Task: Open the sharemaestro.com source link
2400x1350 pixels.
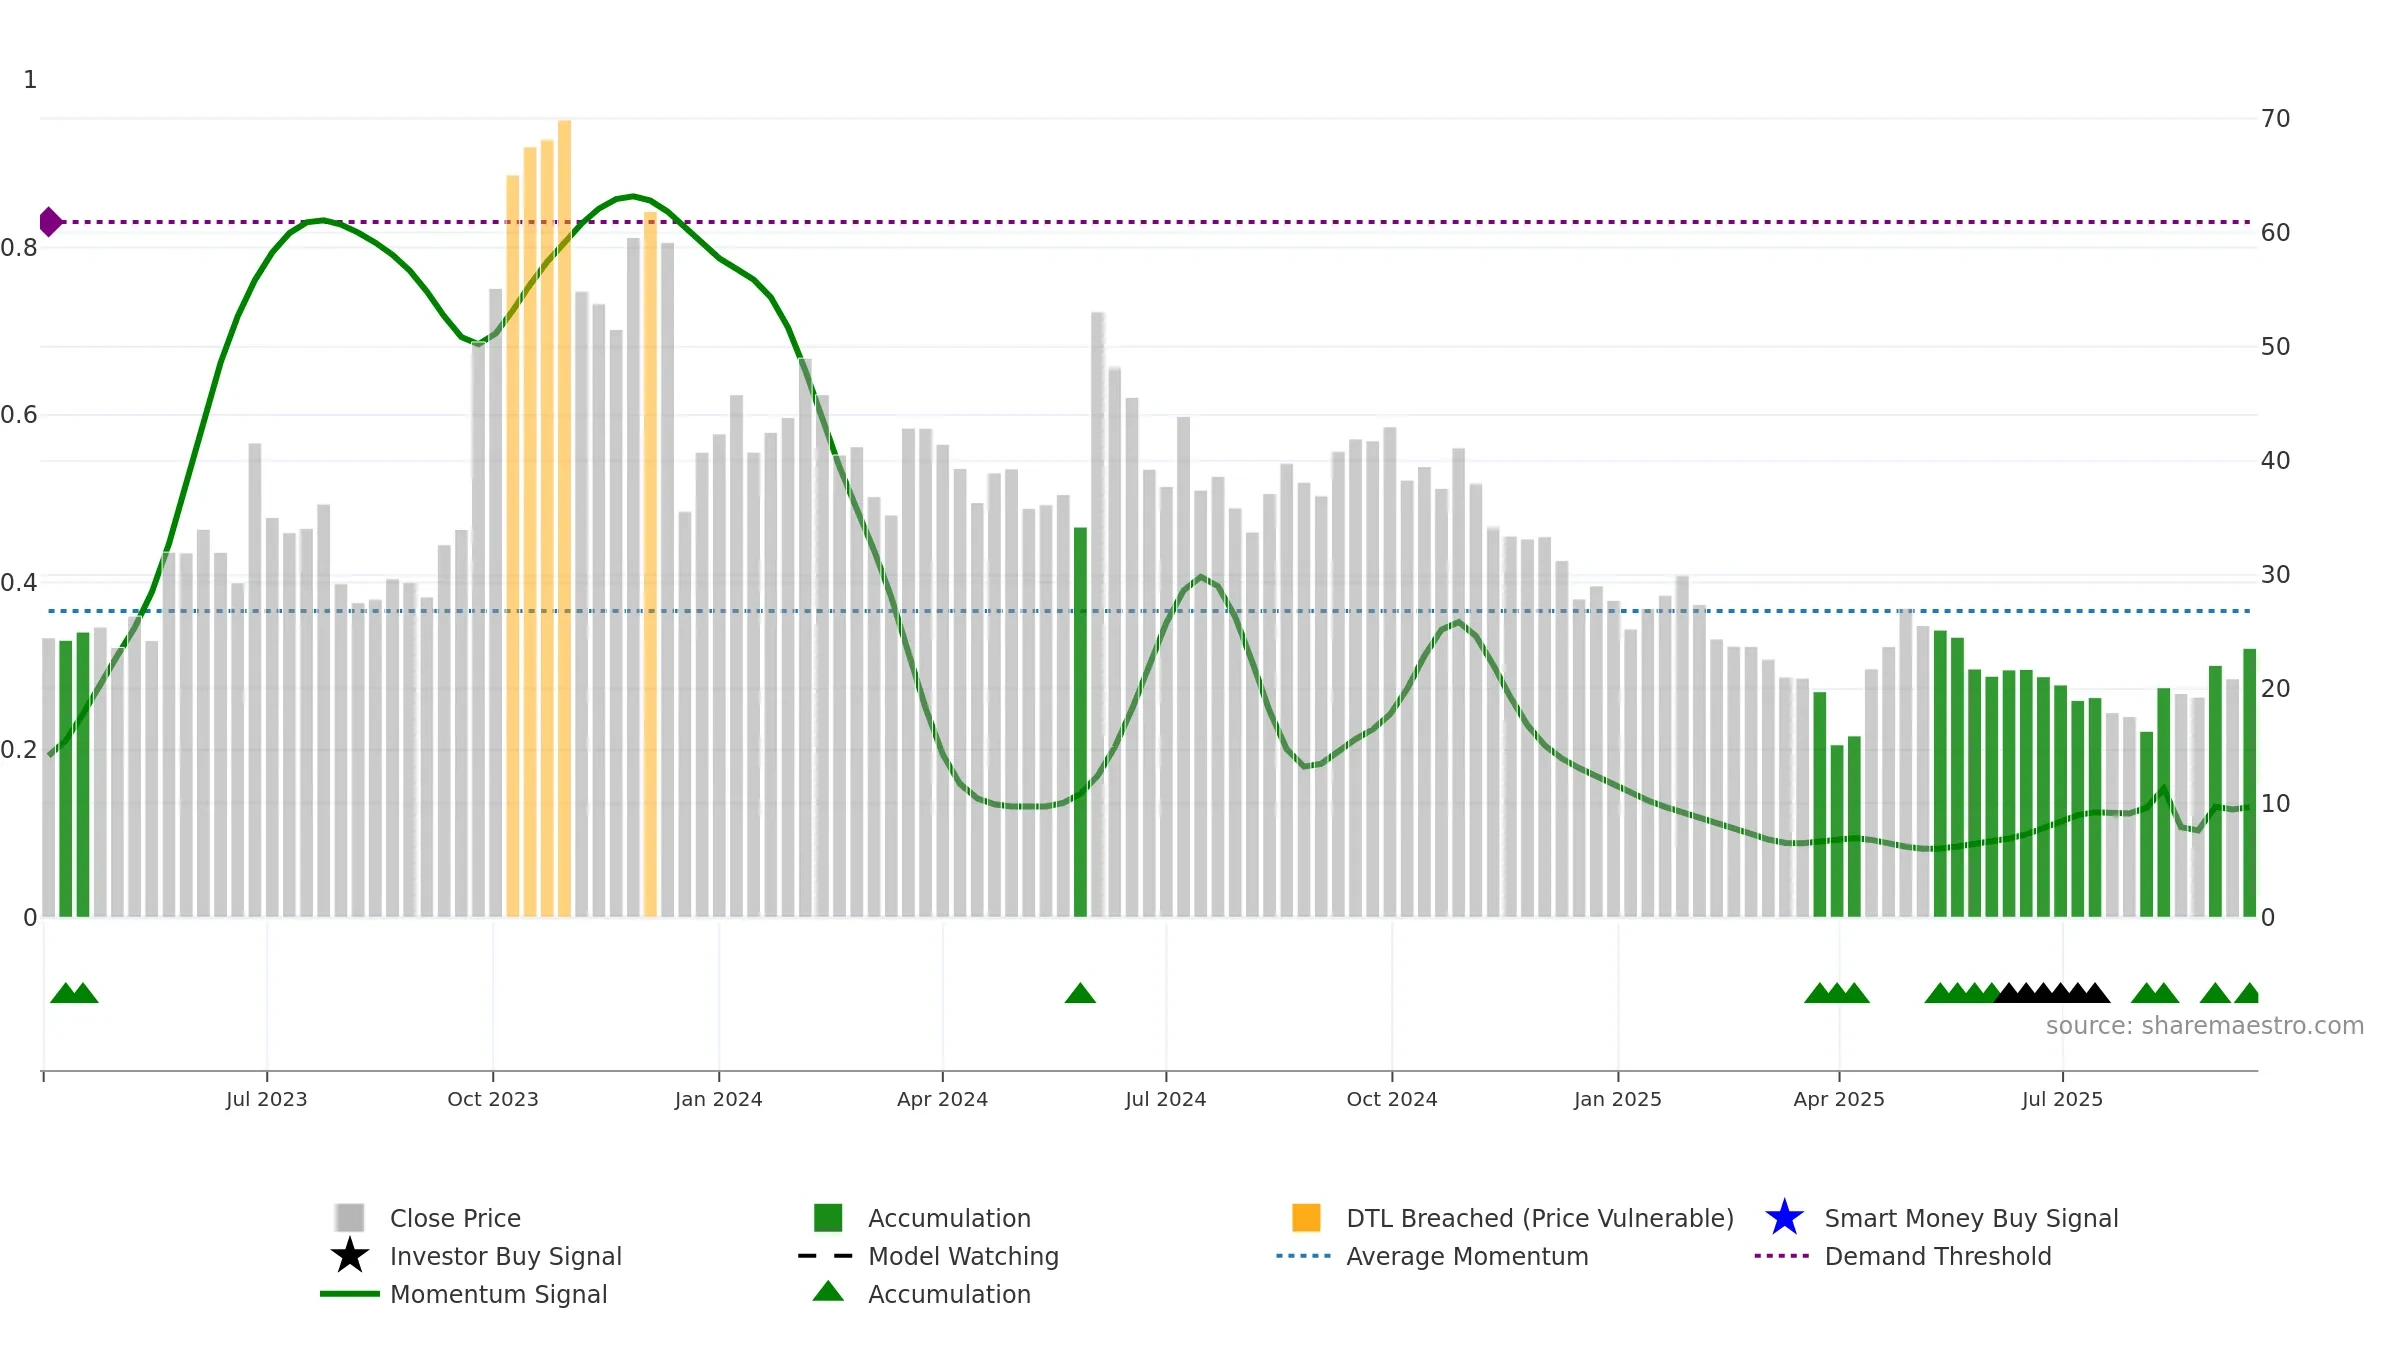Action: tap(2205, 1026)
